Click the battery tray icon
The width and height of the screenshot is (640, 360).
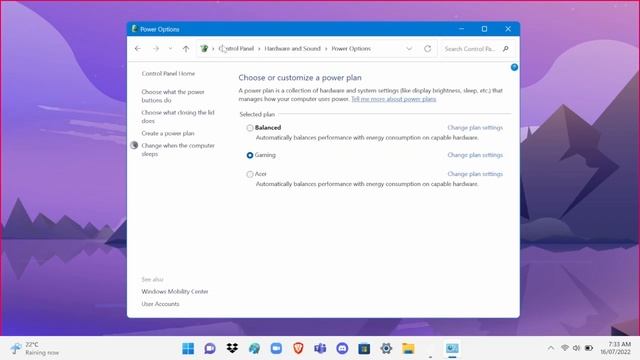589,348
